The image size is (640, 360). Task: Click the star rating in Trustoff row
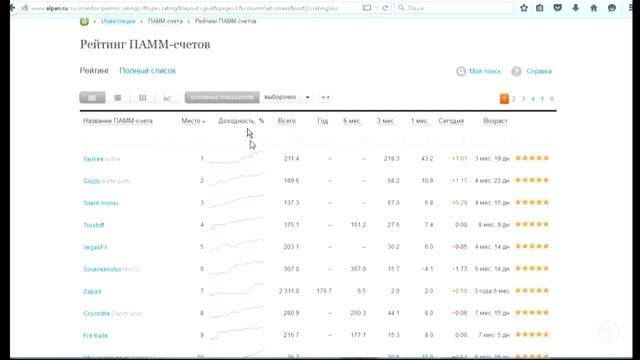click(532, 224)
